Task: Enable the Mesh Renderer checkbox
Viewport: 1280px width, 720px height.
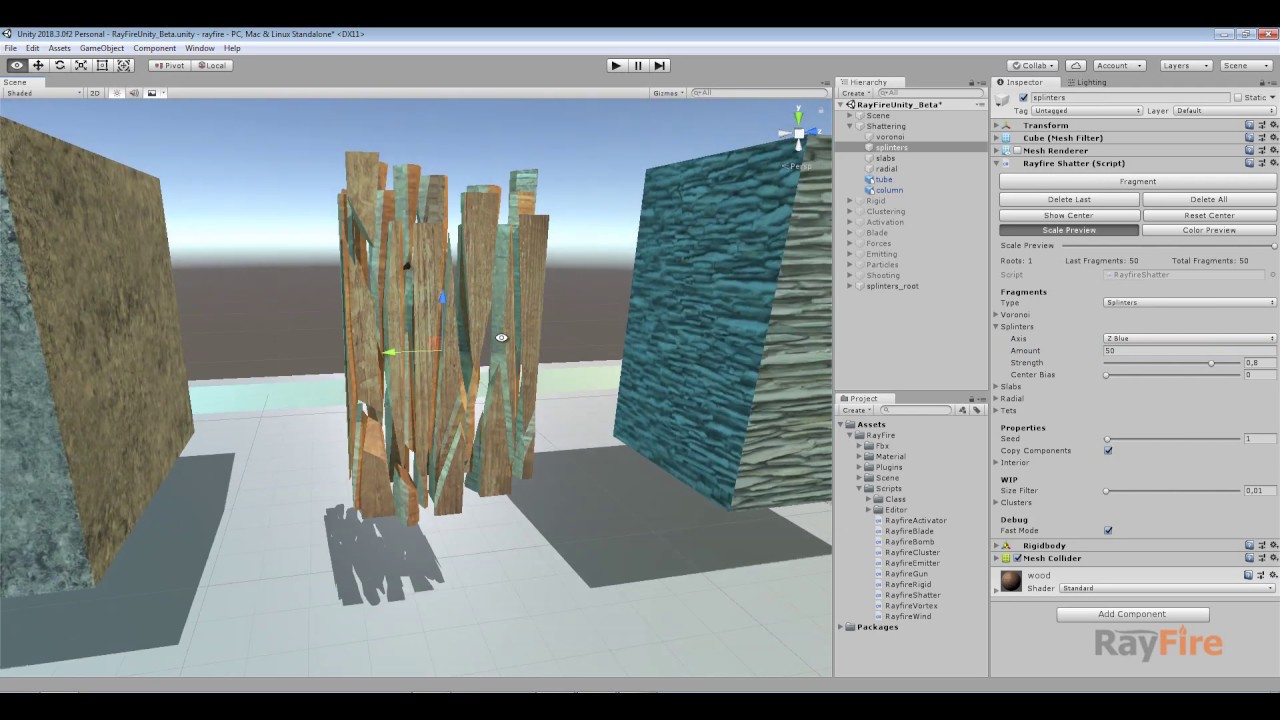Action: click(1017, 150)
